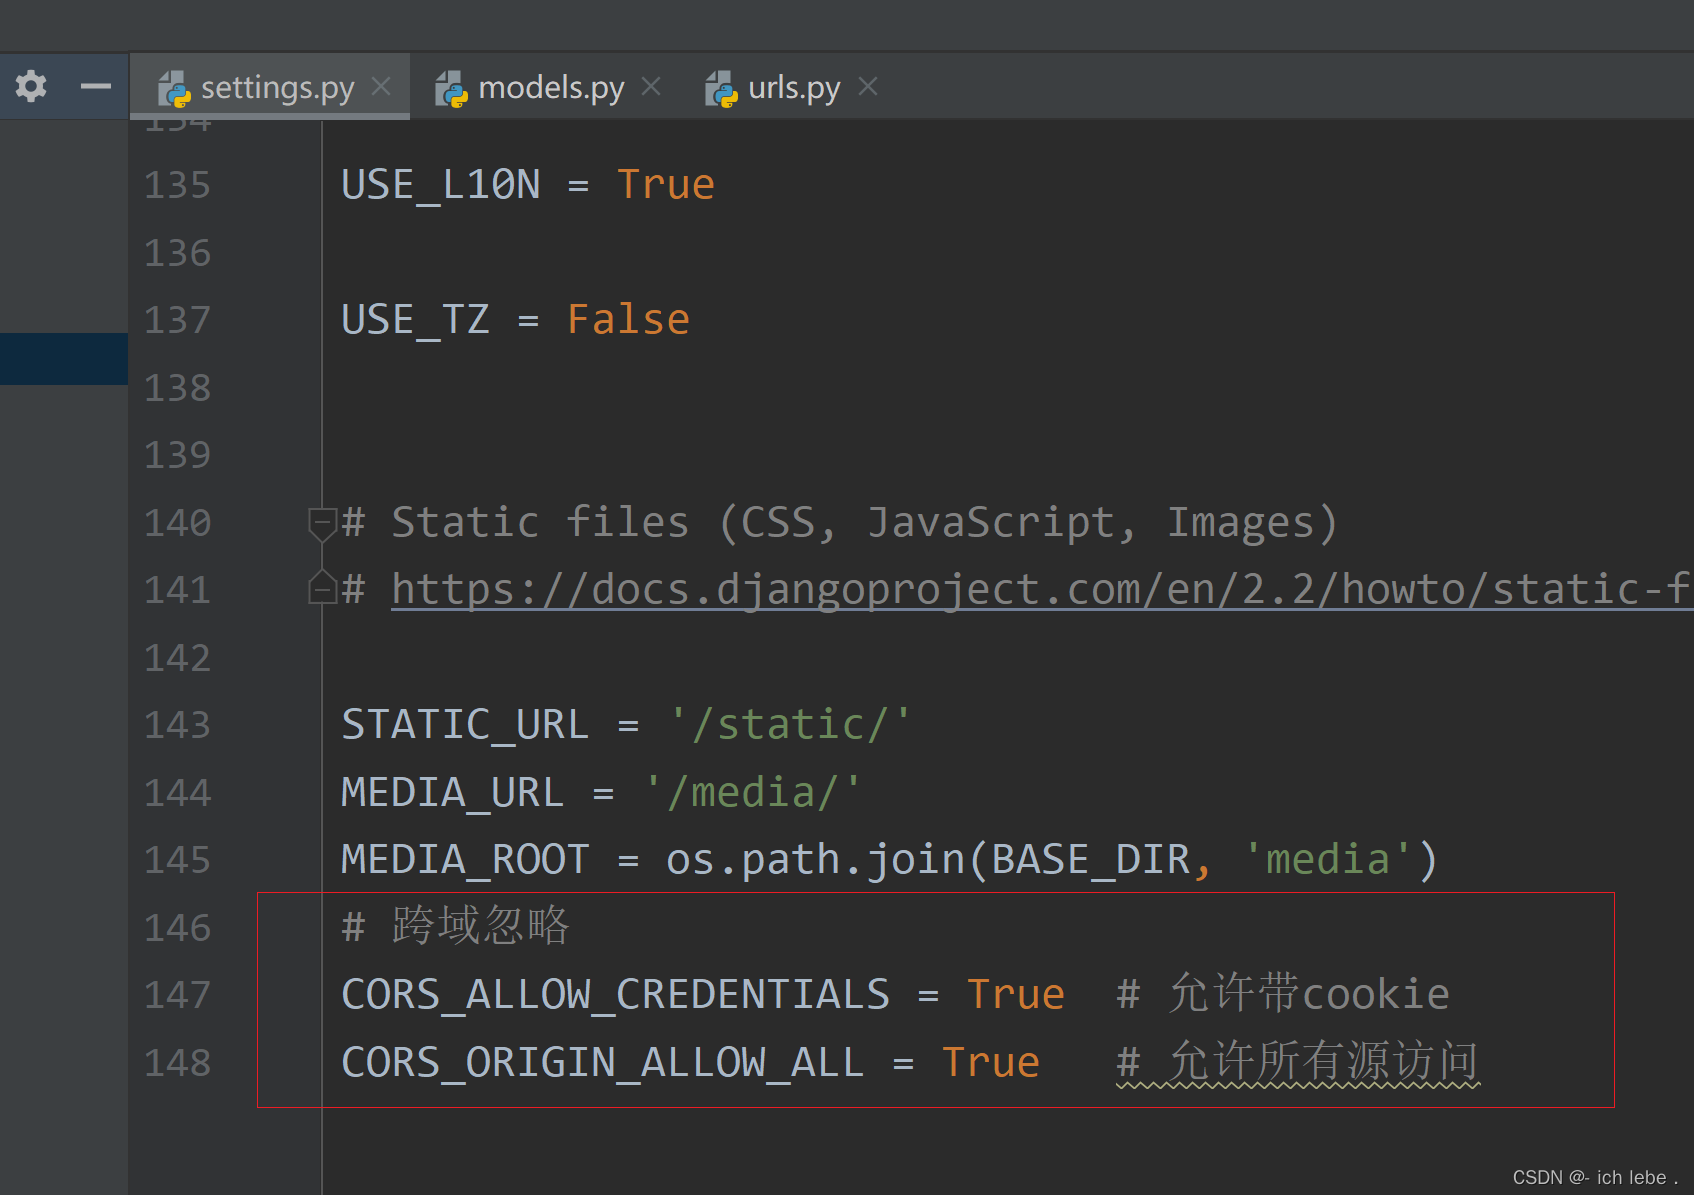Open the settings gear icon
The image size is (1694, 1195).
pos(31,86)
